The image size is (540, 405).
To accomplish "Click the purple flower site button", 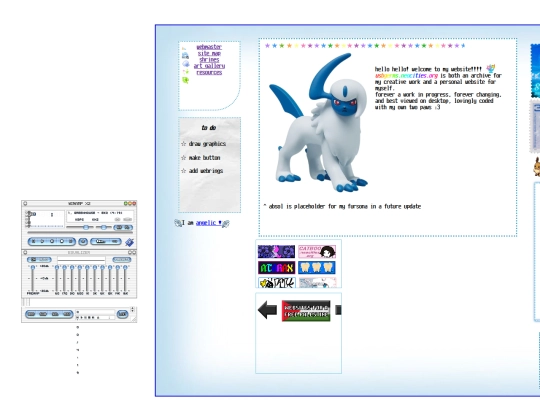I will tap(276, 251).
